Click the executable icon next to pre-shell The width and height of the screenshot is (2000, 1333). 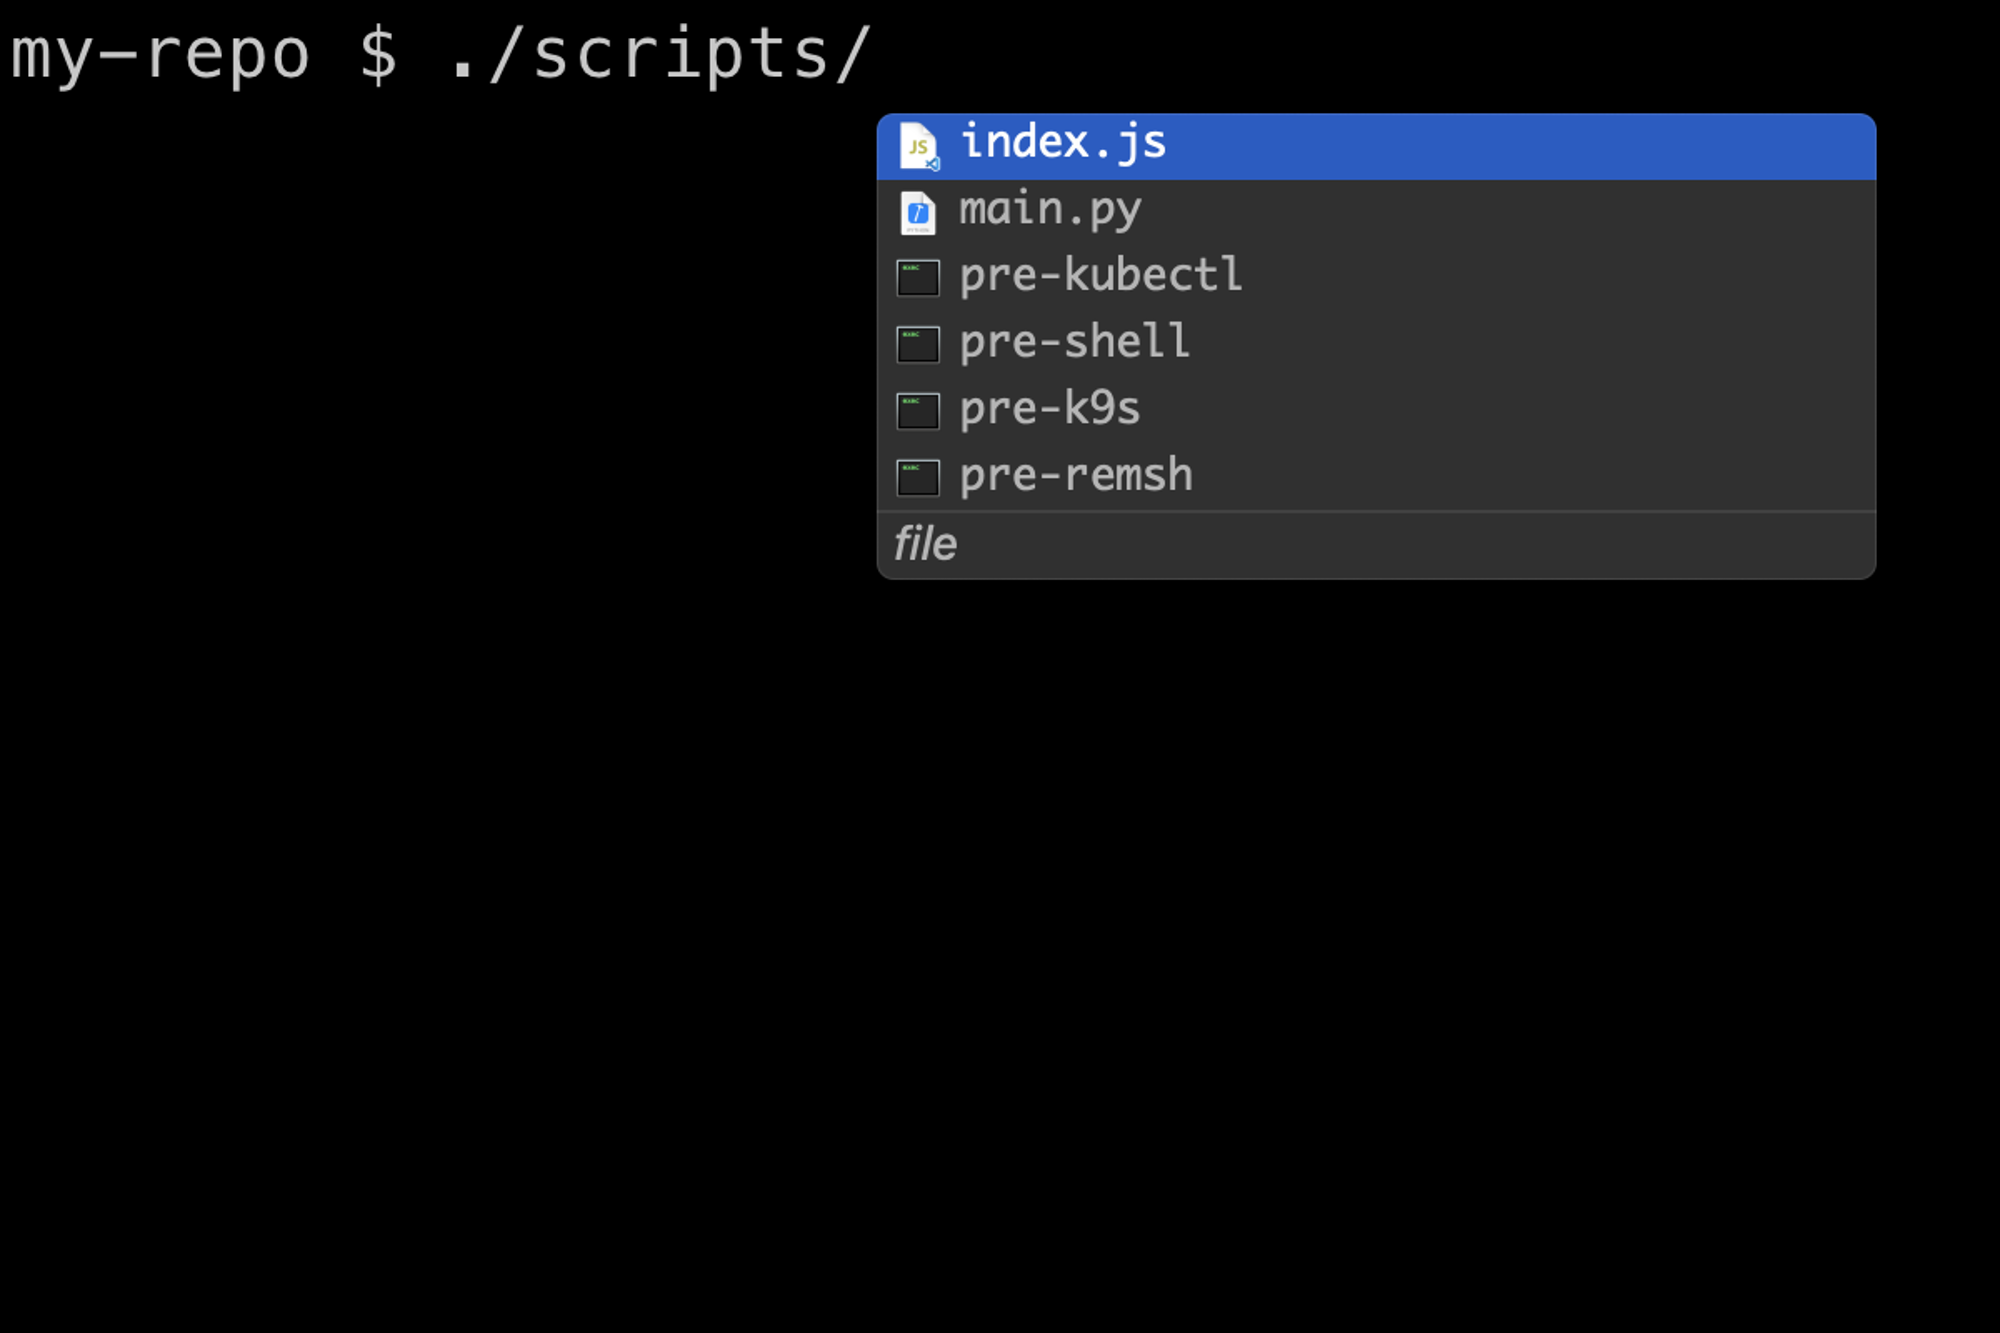(918, 345)
